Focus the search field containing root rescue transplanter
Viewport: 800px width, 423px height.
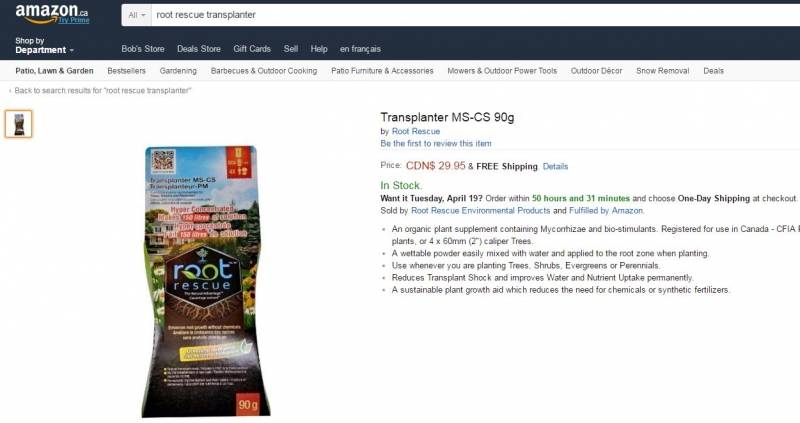click(x=474, y=15)
